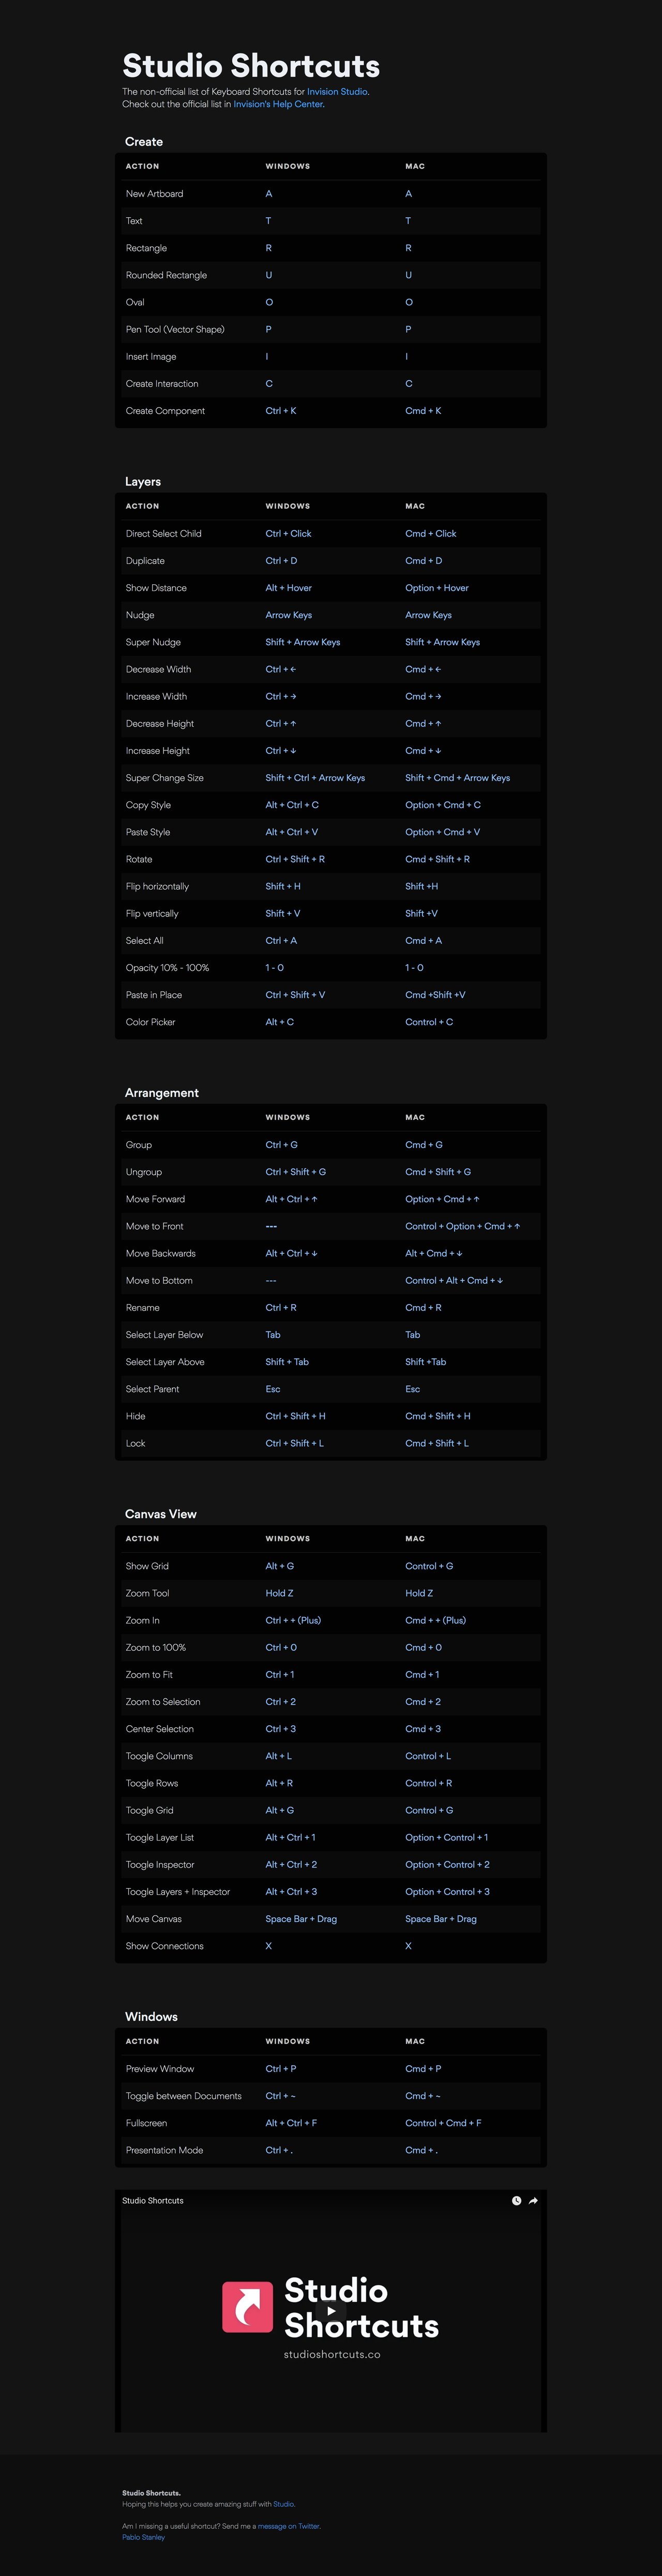
Task: Click 'Pen Tool (Vector Shape)' row
Action: coord(331,329)
